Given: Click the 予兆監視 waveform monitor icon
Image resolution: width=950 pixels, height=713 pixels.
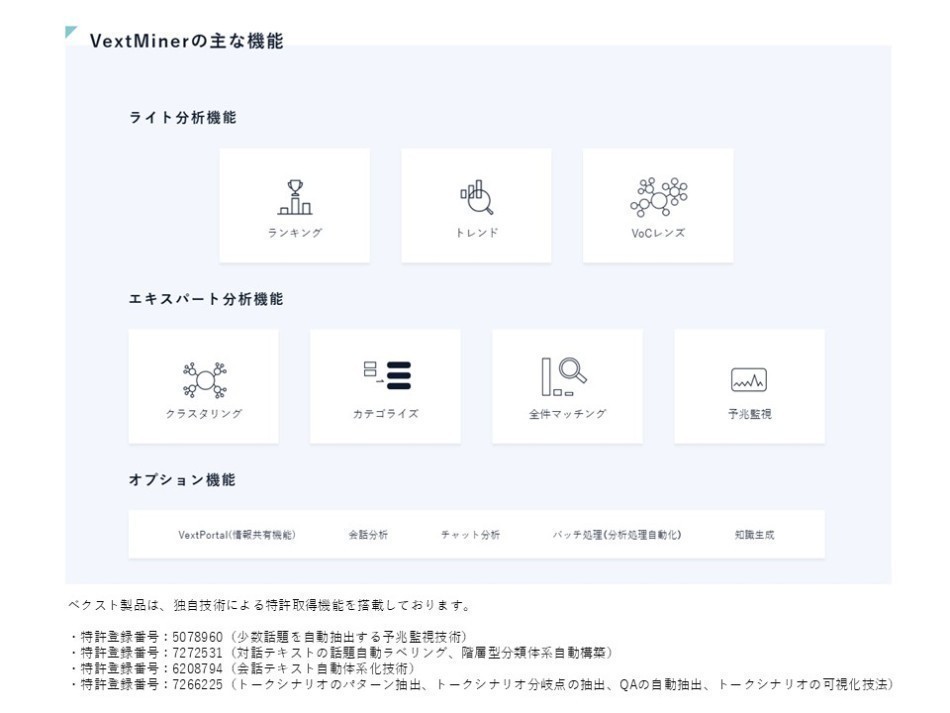Looking at the screenshot, I should click(749, 380).
